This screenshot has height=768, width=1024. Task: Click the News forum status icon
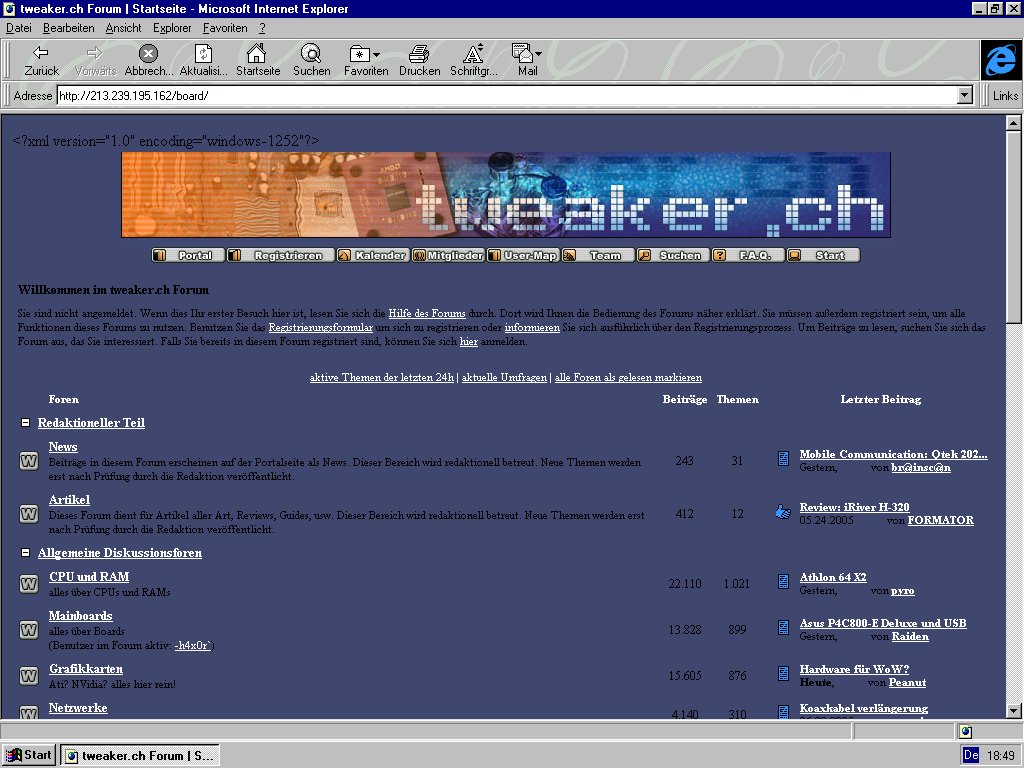29,461
